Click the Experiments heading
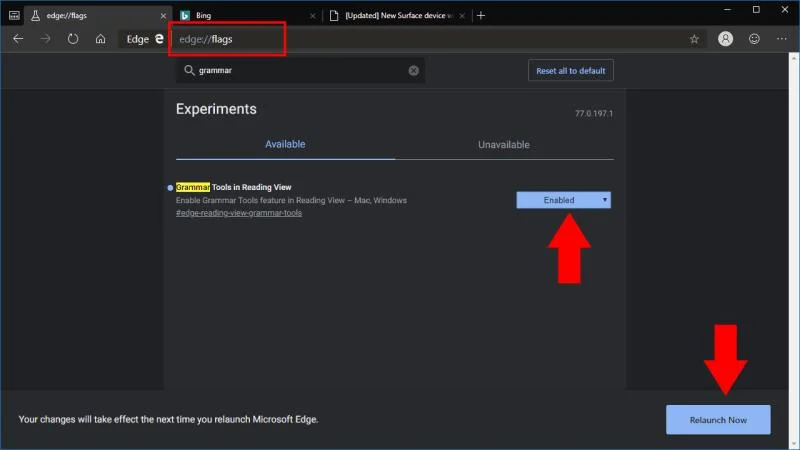800x450 pixels. point(216,109)
